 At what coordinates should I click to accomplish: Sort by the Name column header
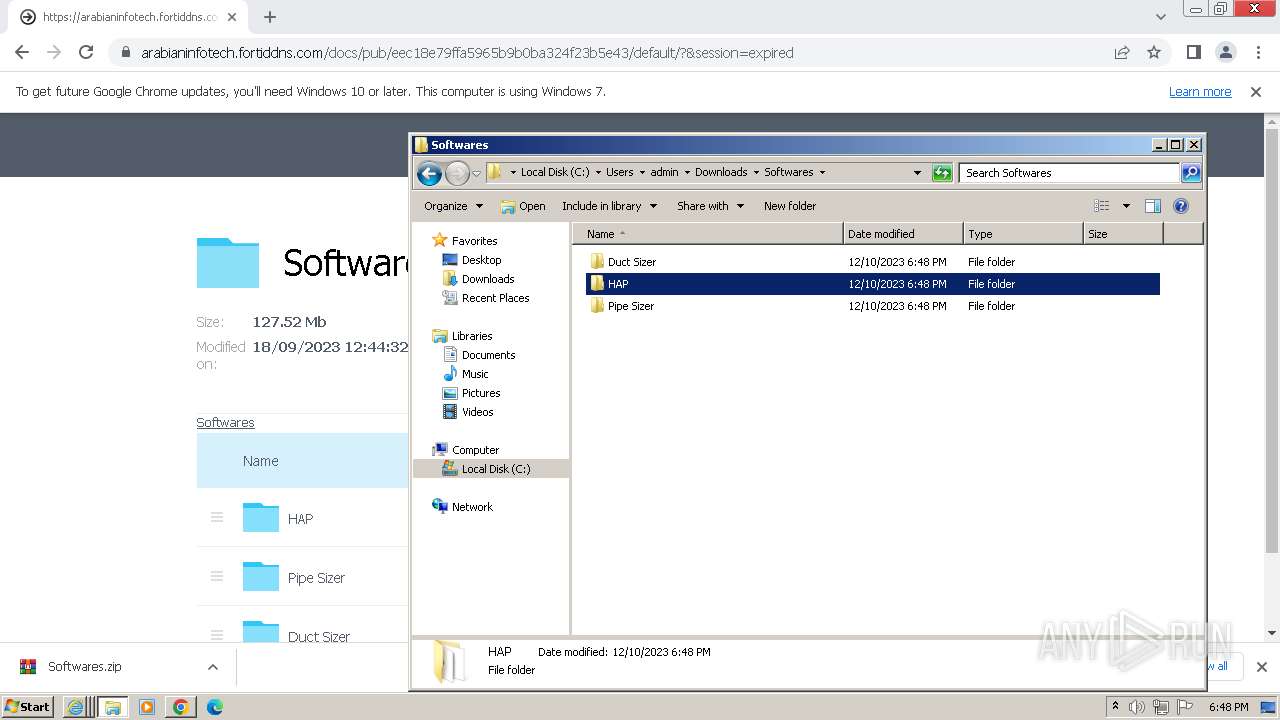point(708,234)
